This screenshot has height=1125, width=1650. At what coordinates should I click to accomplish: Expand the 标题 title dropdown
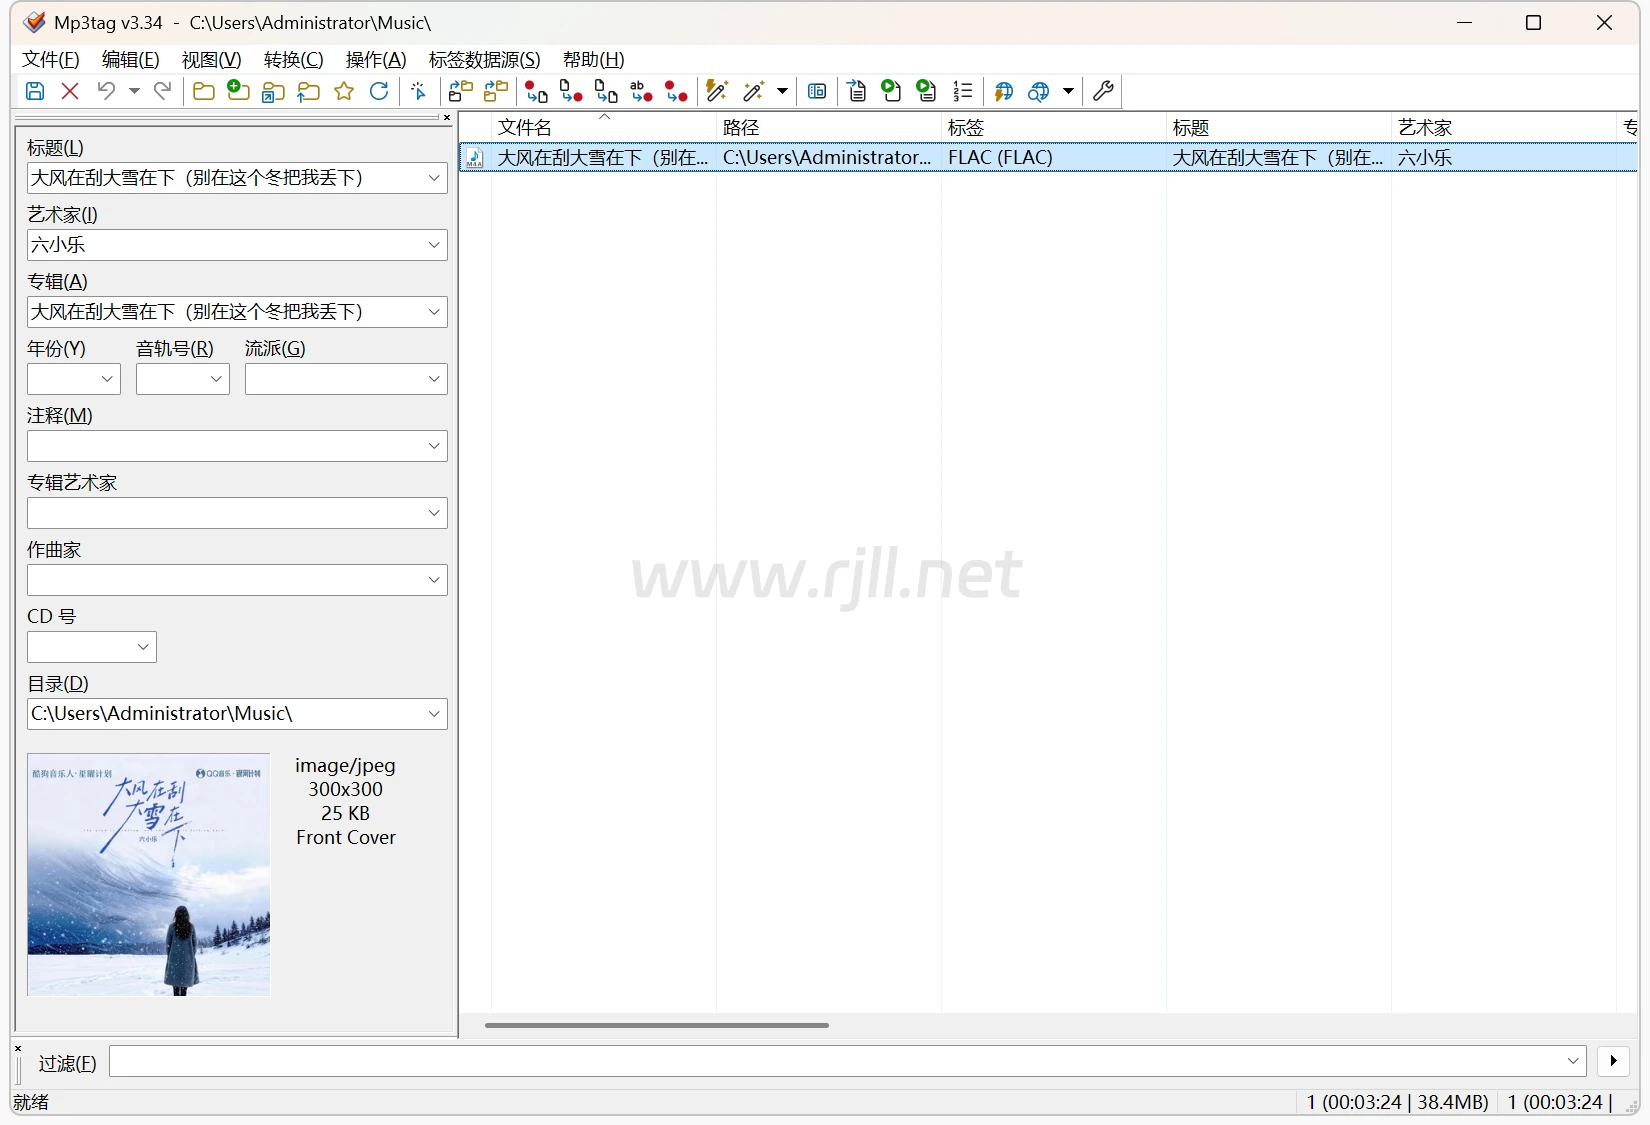pos(434,178)
